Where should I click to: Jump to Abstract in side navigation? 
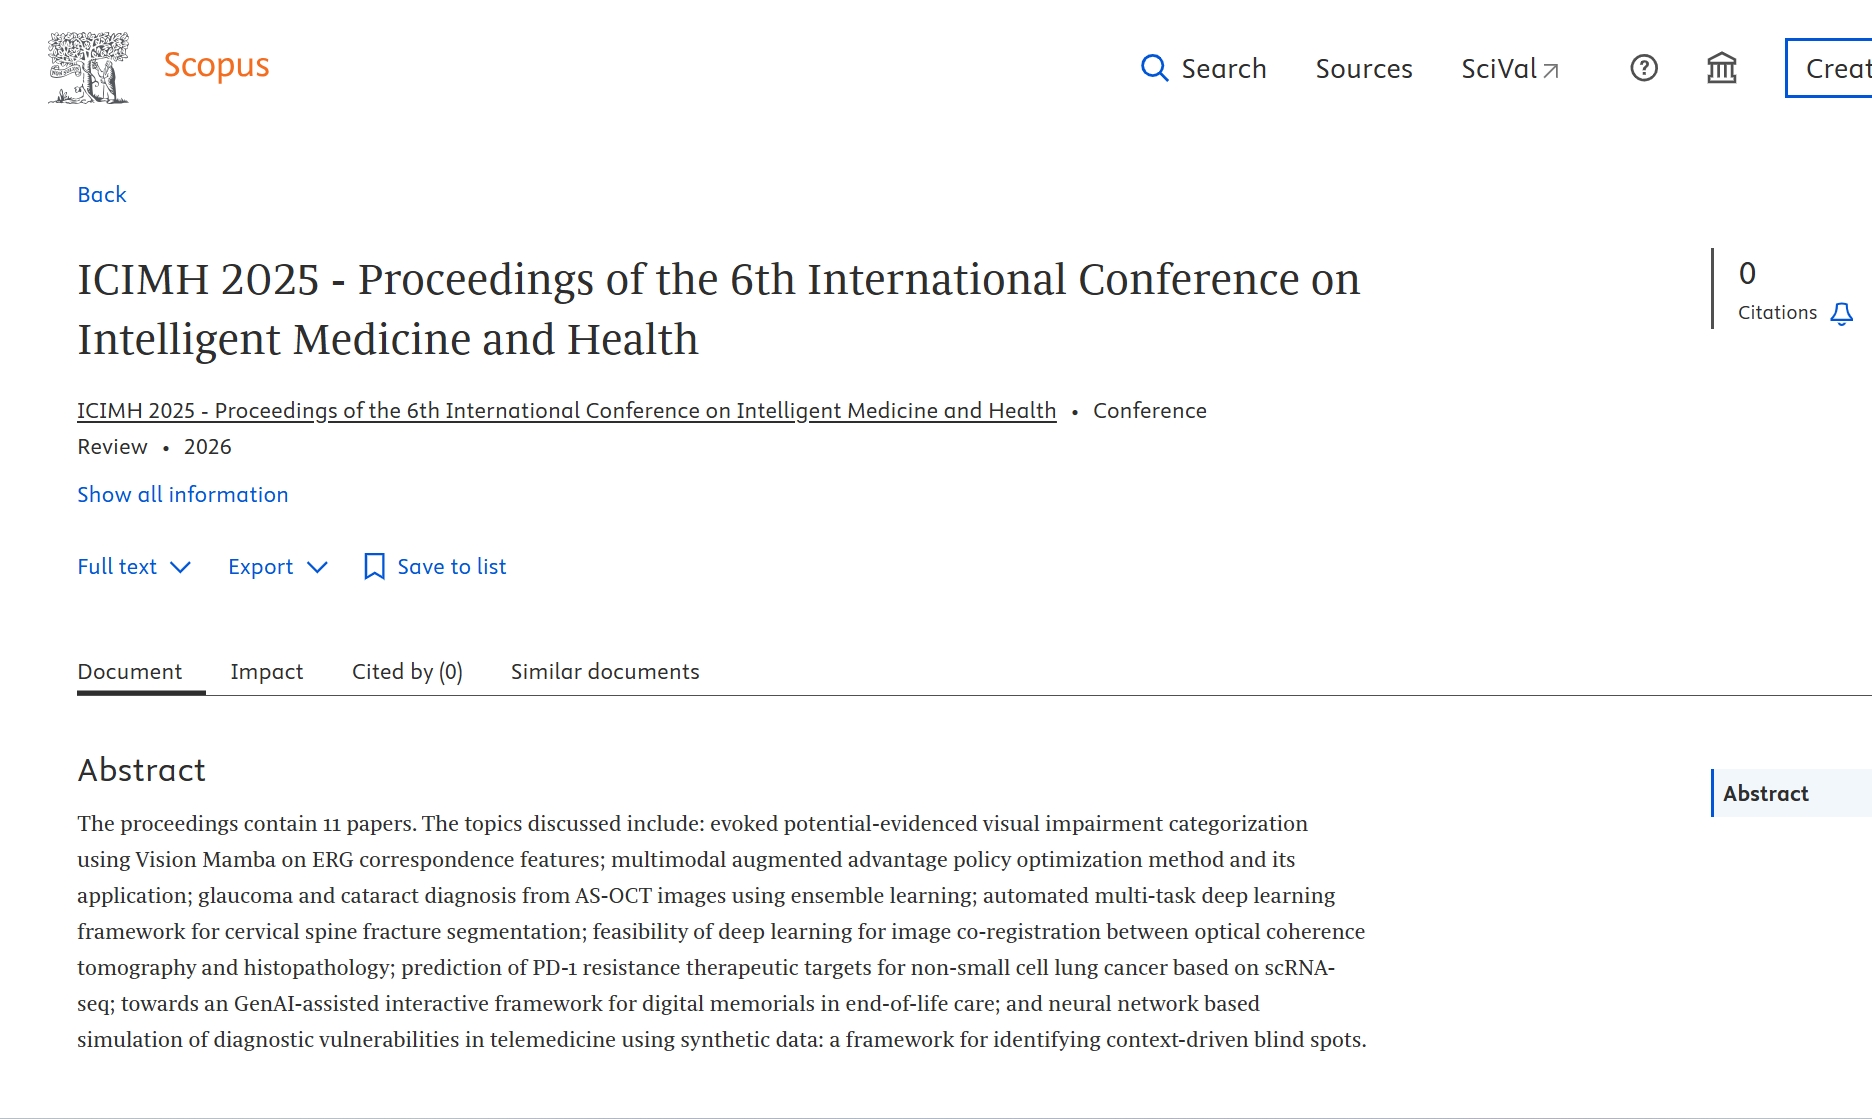click(x=1765, y=794)
